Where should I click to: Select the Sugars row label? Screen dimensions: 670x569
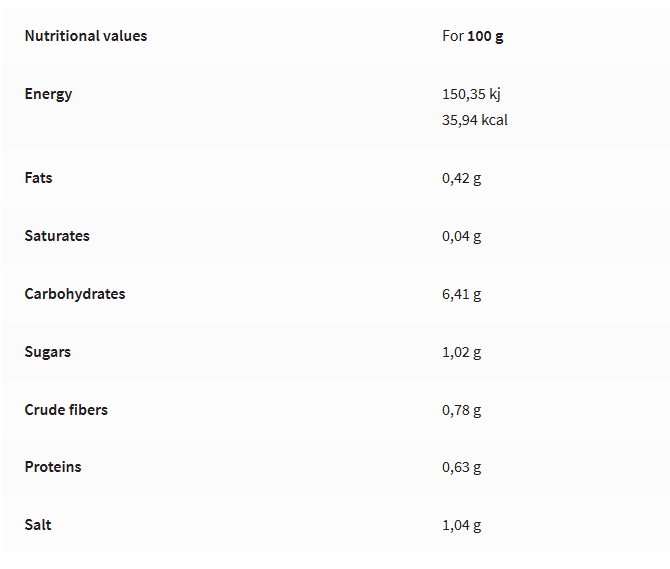tap(48, 352)
